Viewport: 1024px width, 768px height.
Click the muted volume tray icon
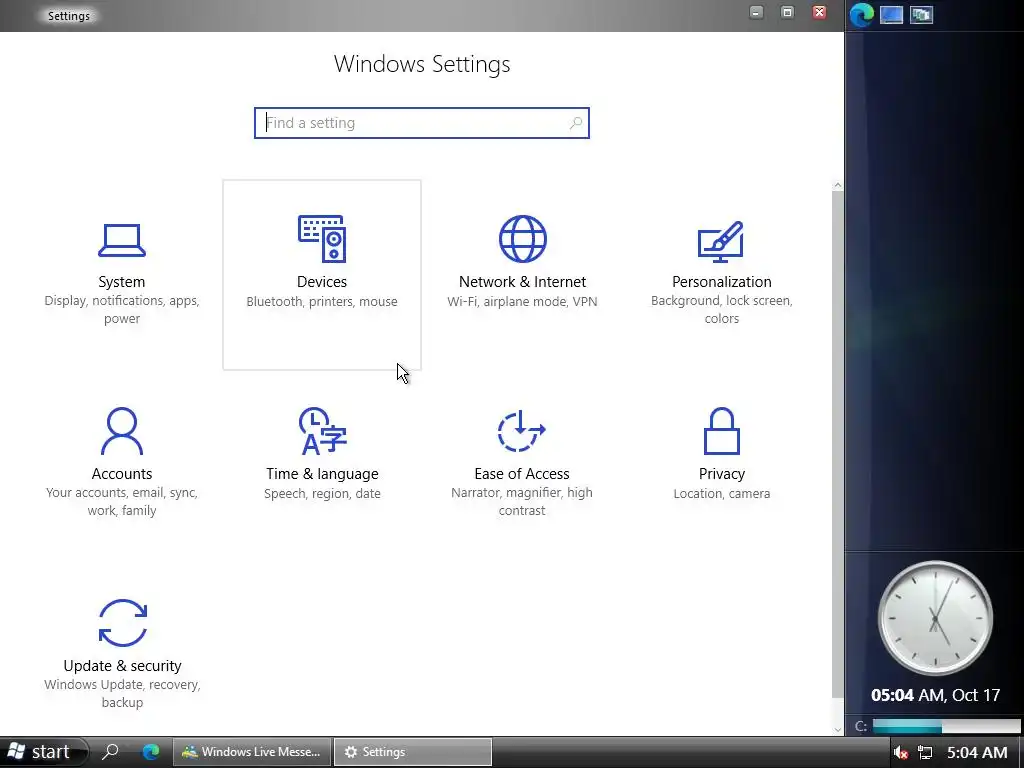(x=901, y=752)
